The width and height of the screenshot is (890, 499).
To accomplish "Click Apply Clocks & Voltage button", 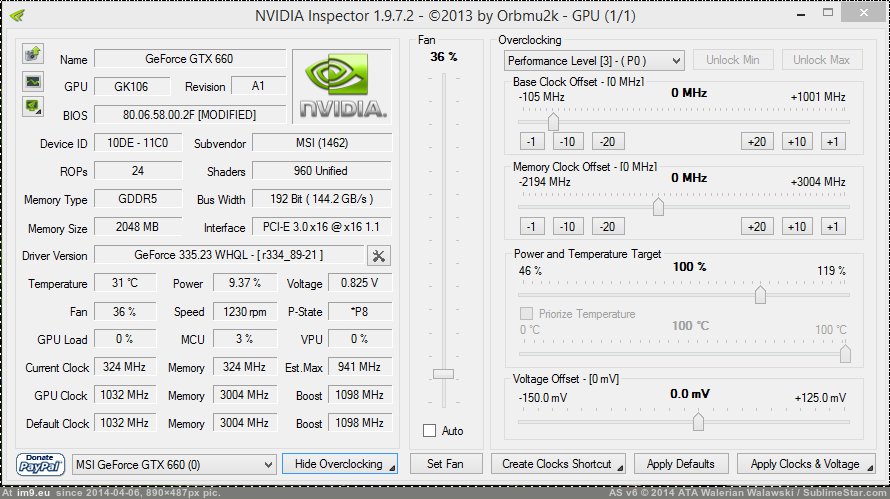I will click(x=805, y=464).
